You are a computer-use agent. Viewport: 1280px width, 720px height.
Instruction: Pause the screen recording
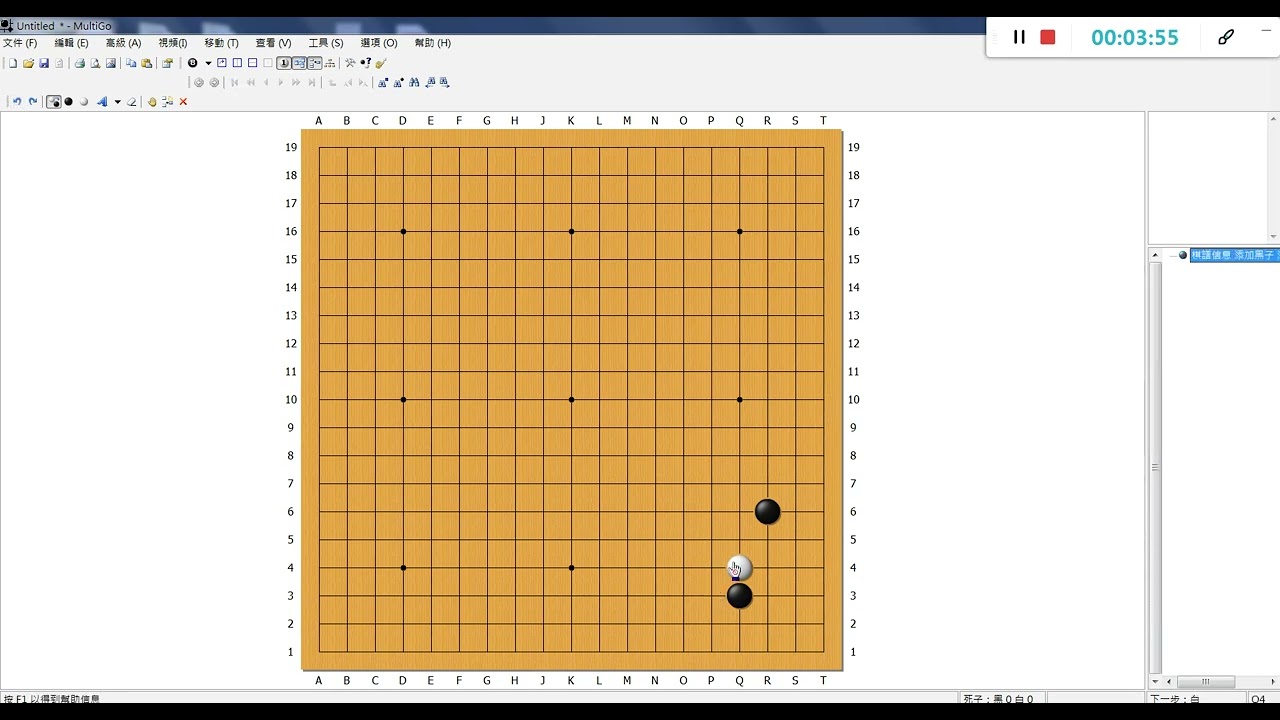[x=1019, y=37]
